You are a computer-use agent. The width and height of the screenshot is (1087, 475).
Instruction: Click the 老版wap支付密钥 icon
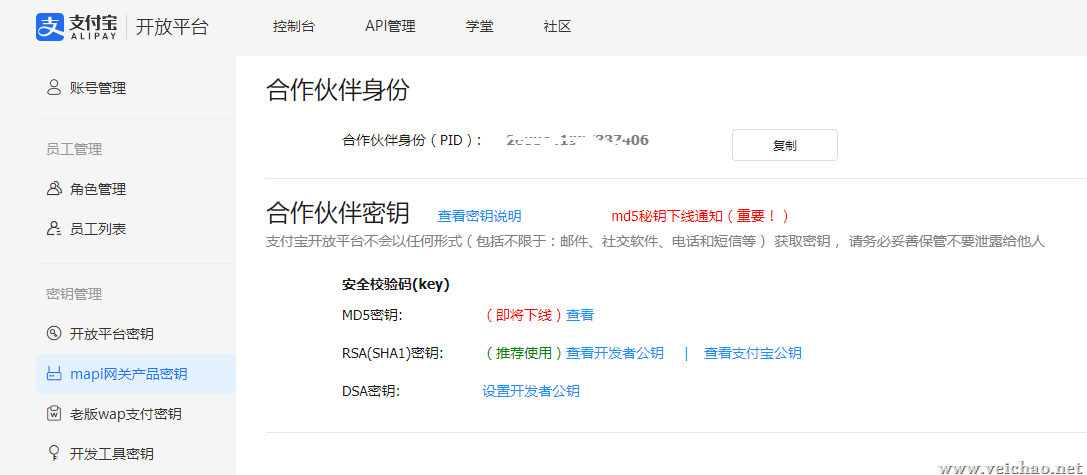(x=54, y=413)
